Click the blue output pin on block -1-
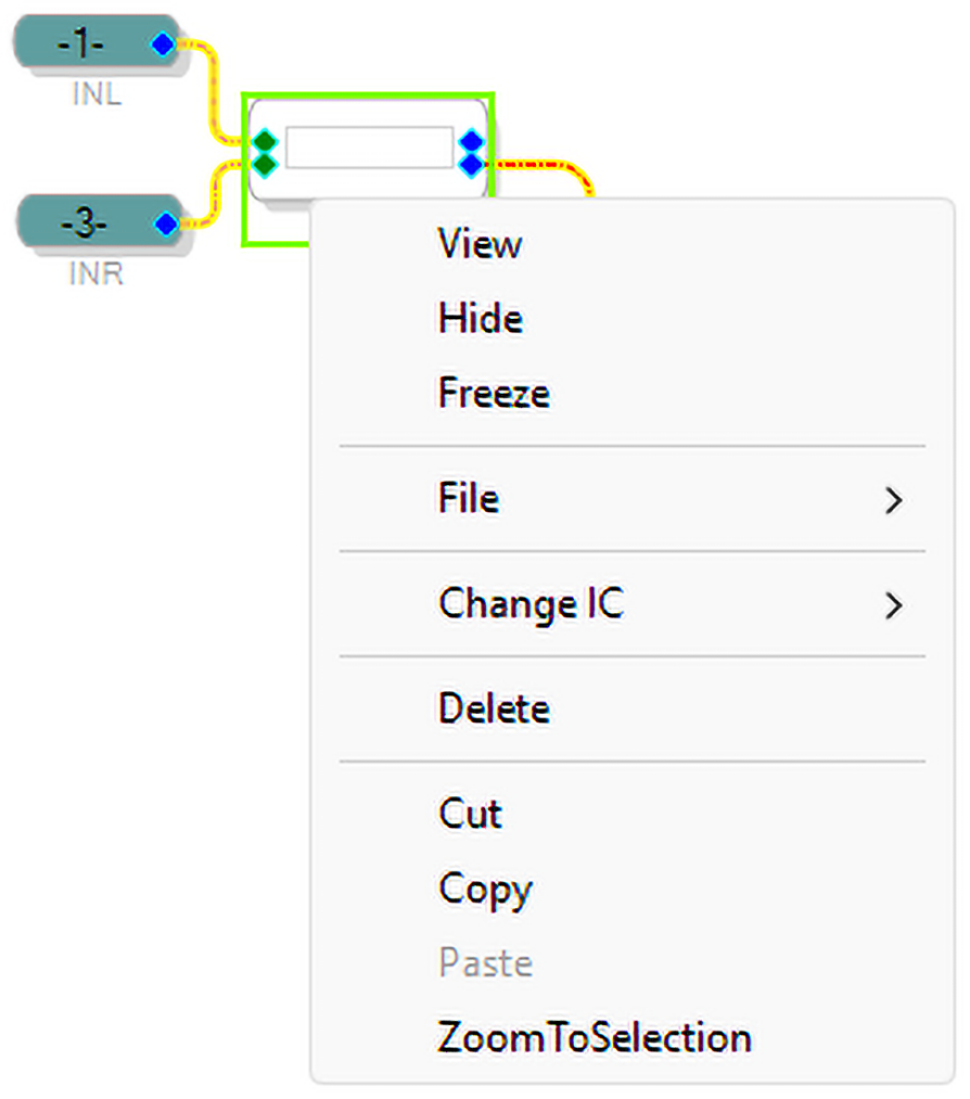This screenshot has width=970, height=1099. 162,44
